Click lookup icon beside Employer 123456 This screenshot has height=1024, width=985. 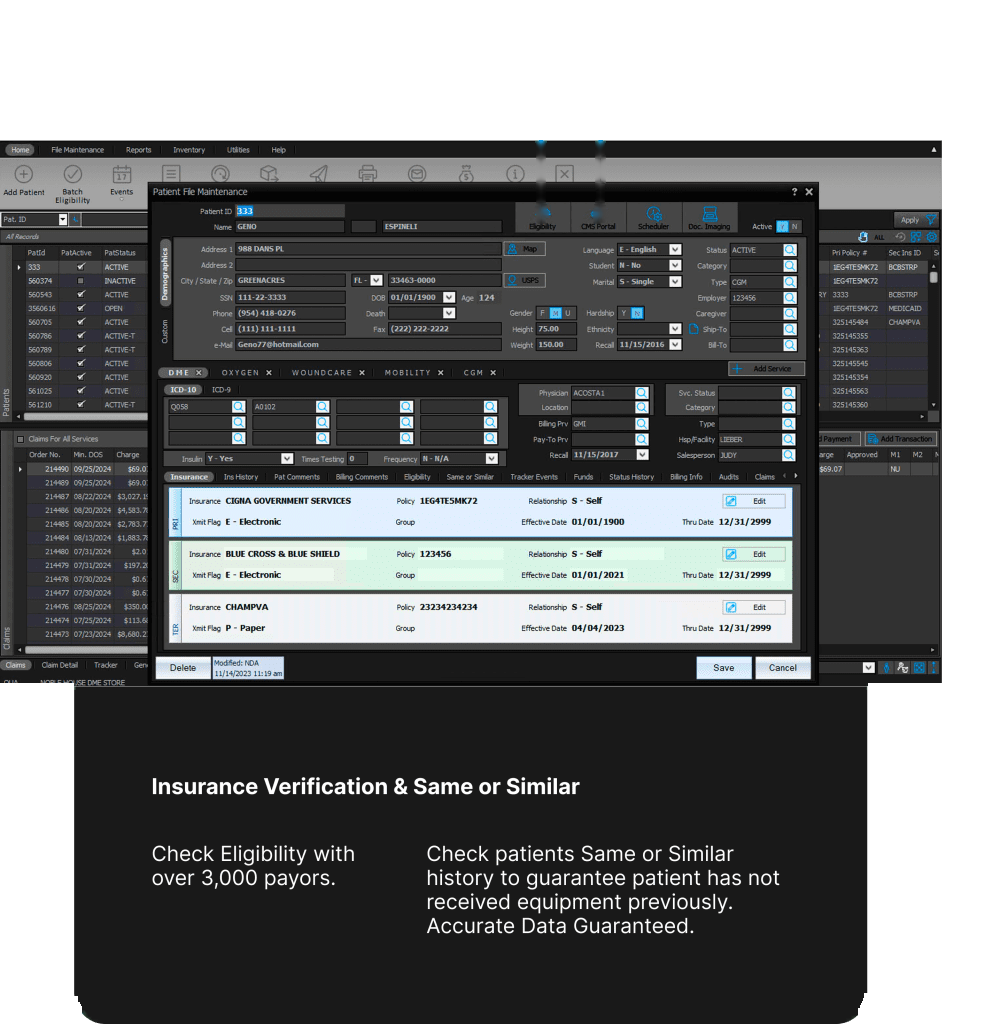[x=790, y=298]
